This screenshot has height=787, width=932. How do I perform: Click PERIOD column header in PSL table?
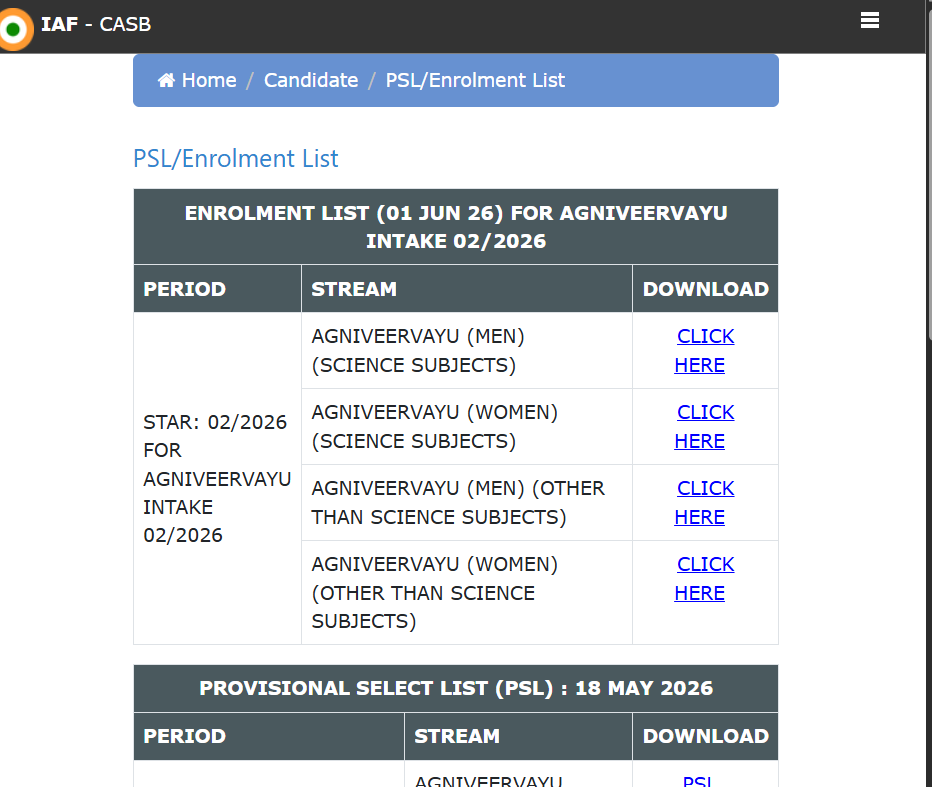(269, 736)
